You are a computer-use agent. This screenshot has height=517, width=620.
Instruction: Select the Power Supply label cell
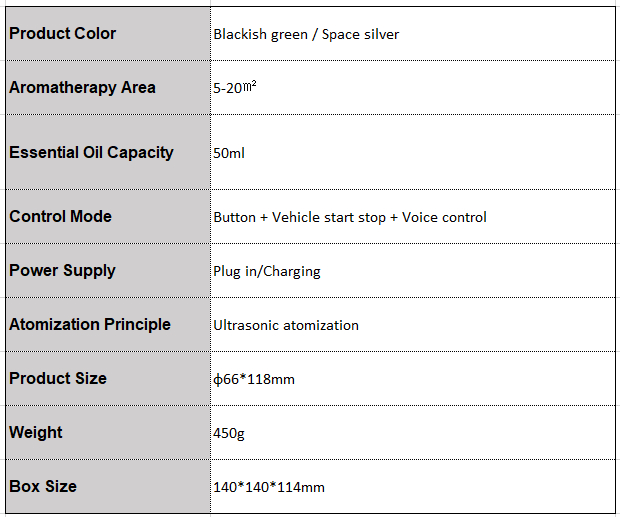tap(108, 271)
